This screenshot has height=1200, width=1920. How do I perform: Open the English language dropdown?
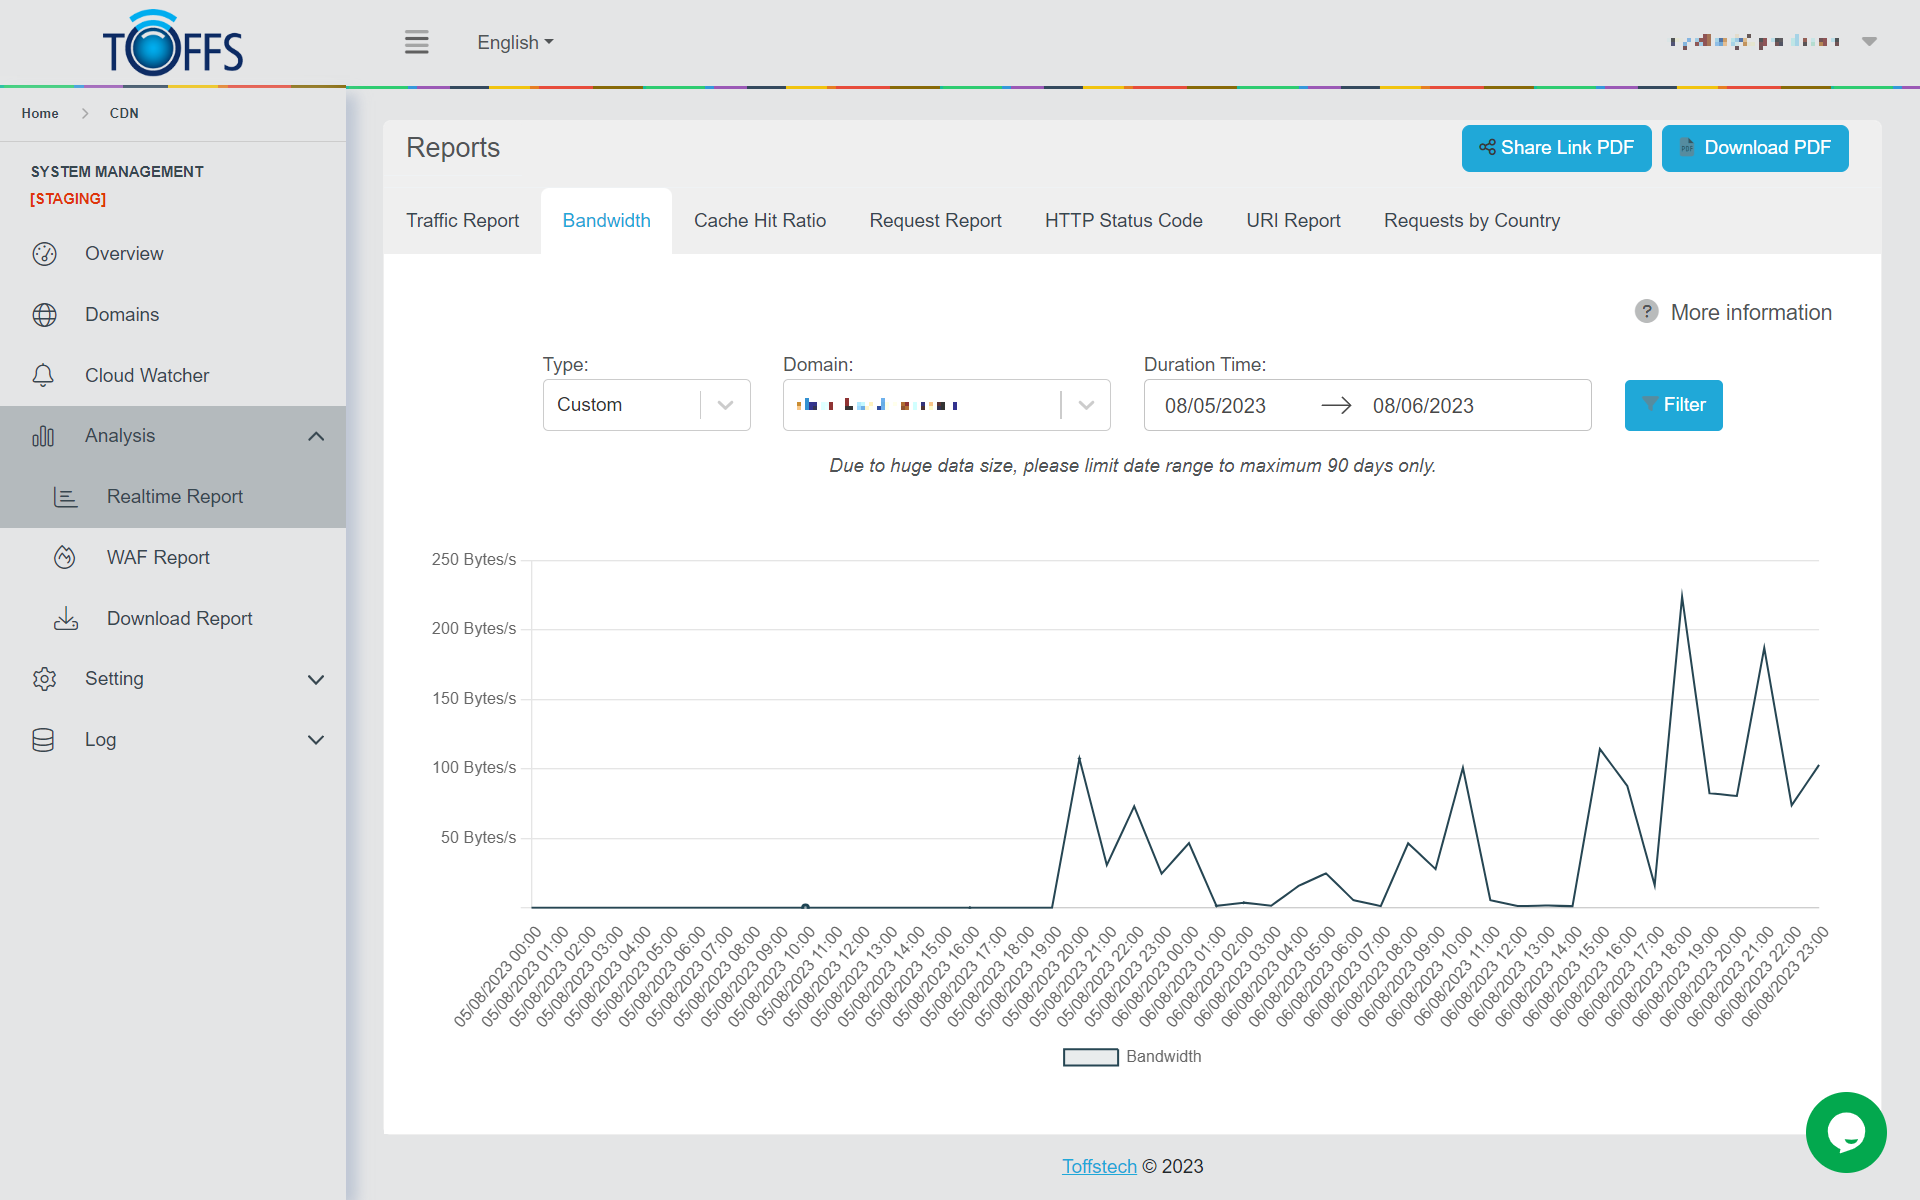pyautogui.click(x=515, y=43)
